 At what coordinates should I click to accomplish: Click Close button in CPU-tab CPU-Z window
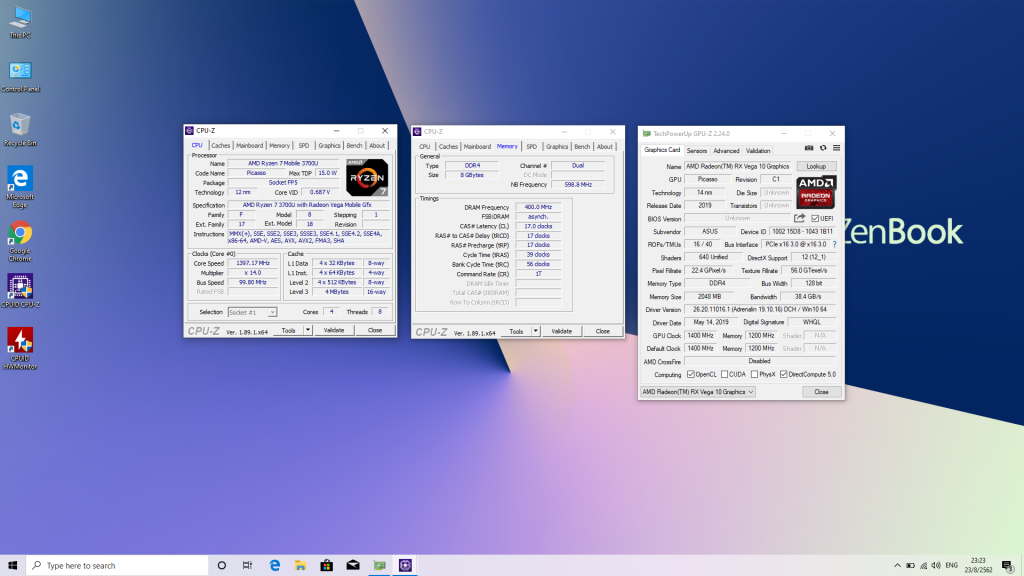[375, 330]
